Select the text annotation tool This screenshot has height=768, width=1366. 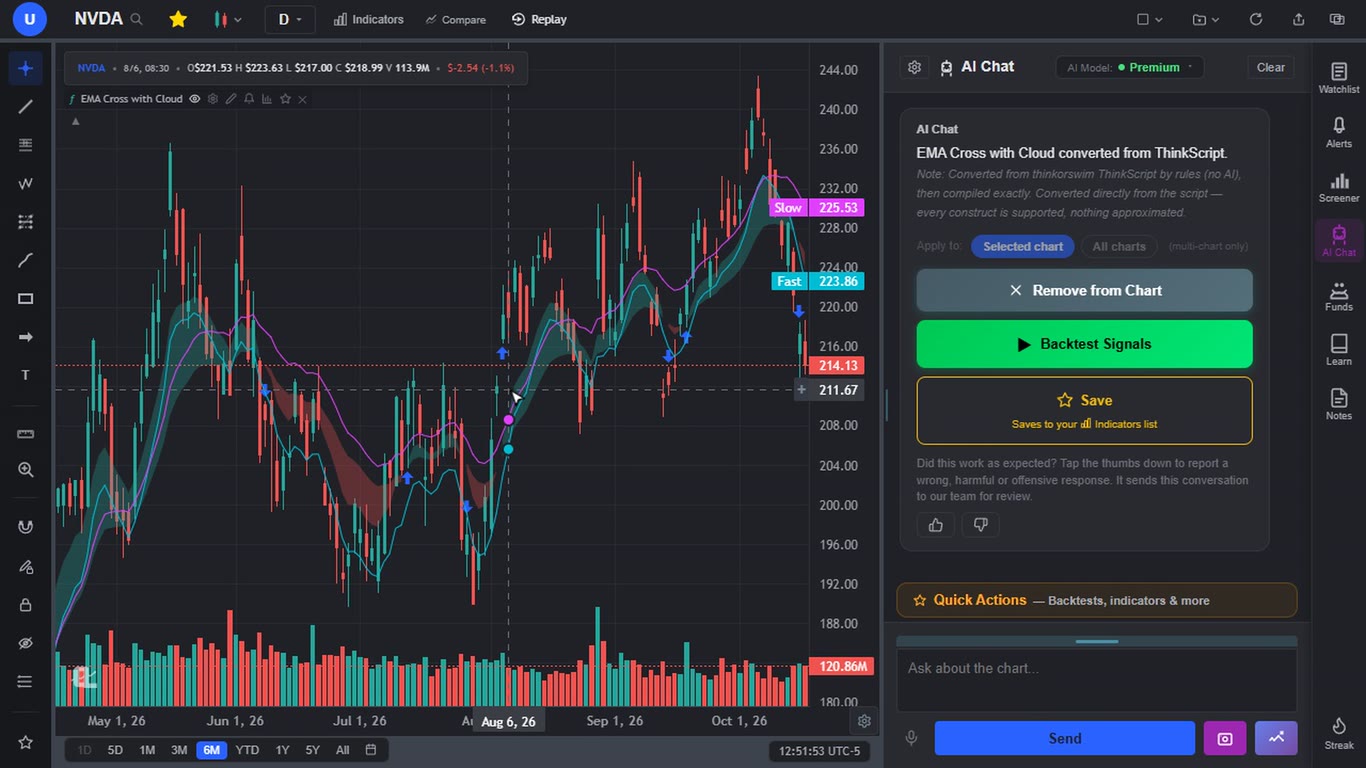click(x=26, y=376)
